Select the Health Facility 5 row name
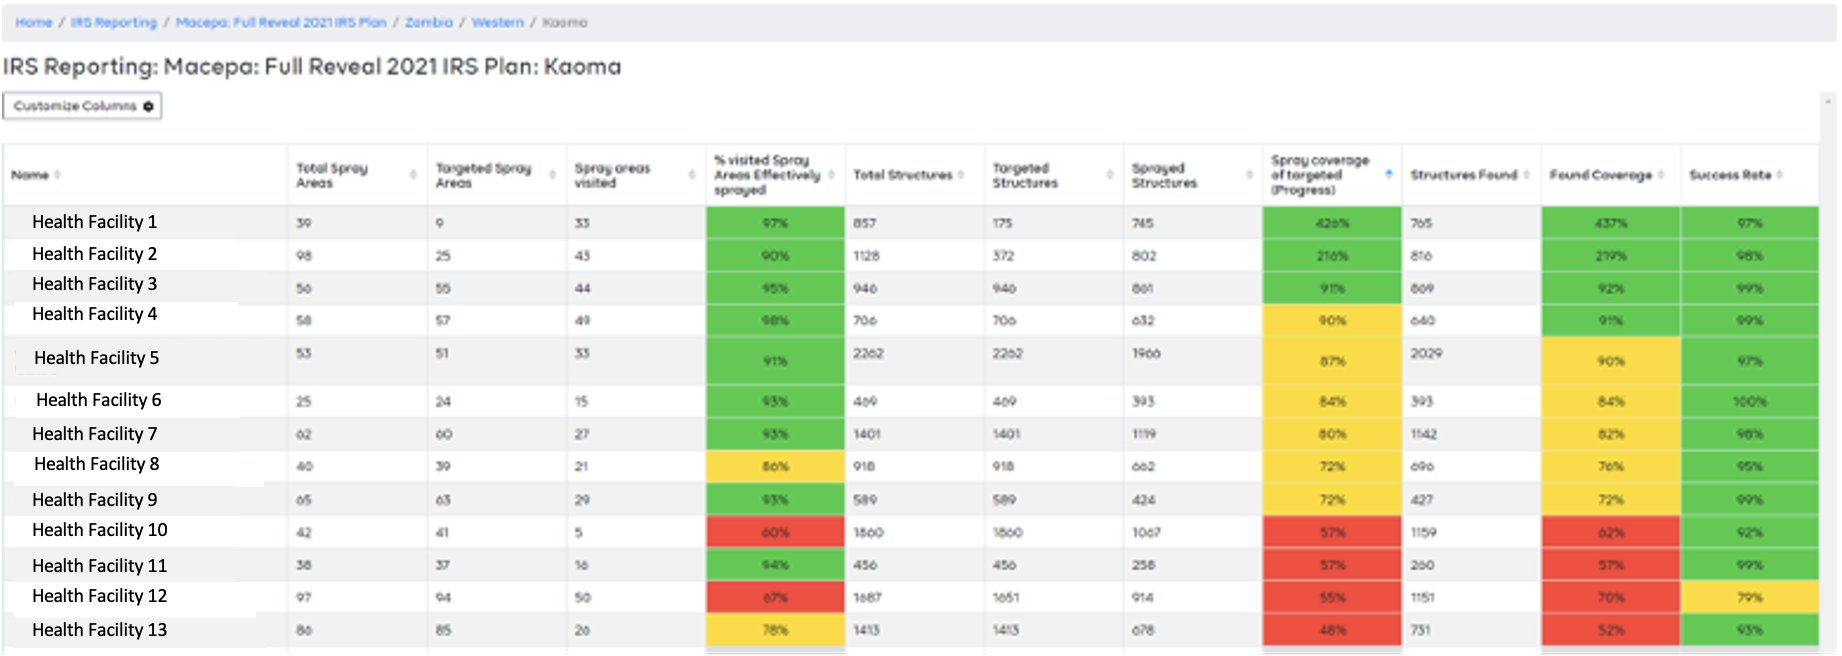 click(x=96, y=358)
